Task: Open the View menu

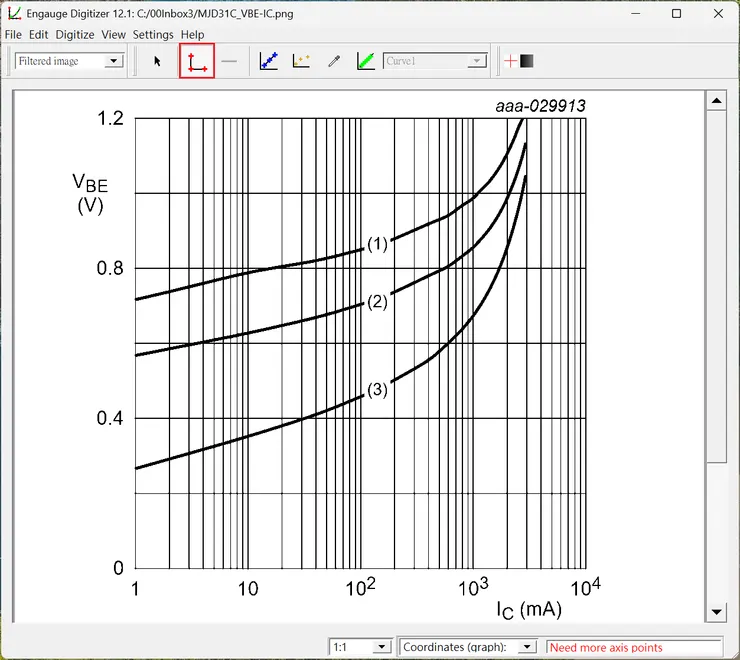Action: coord(113,34)
